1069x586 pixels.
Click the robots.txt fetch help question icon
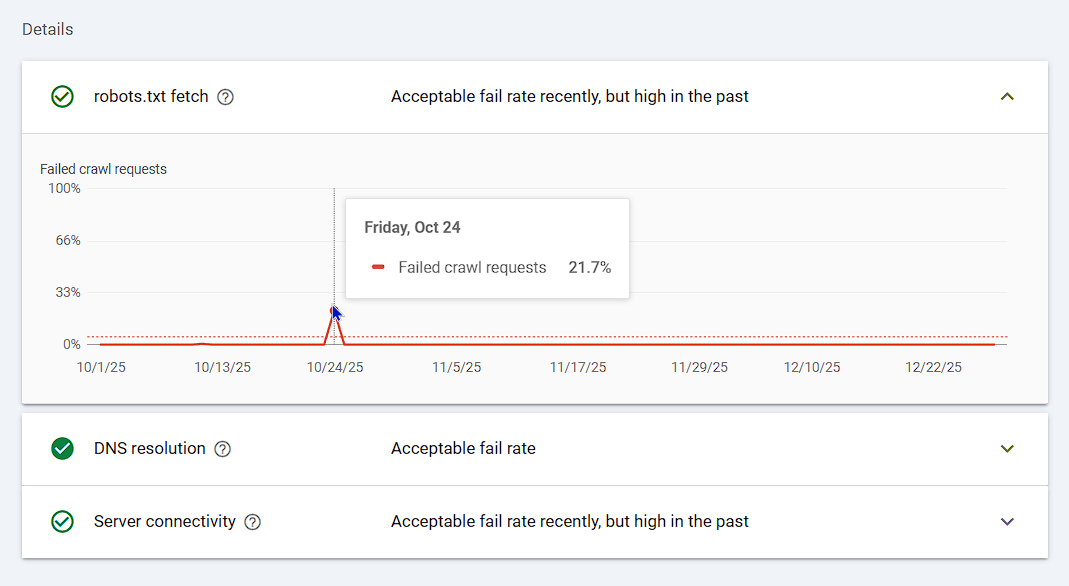click(x=226, y=97)
